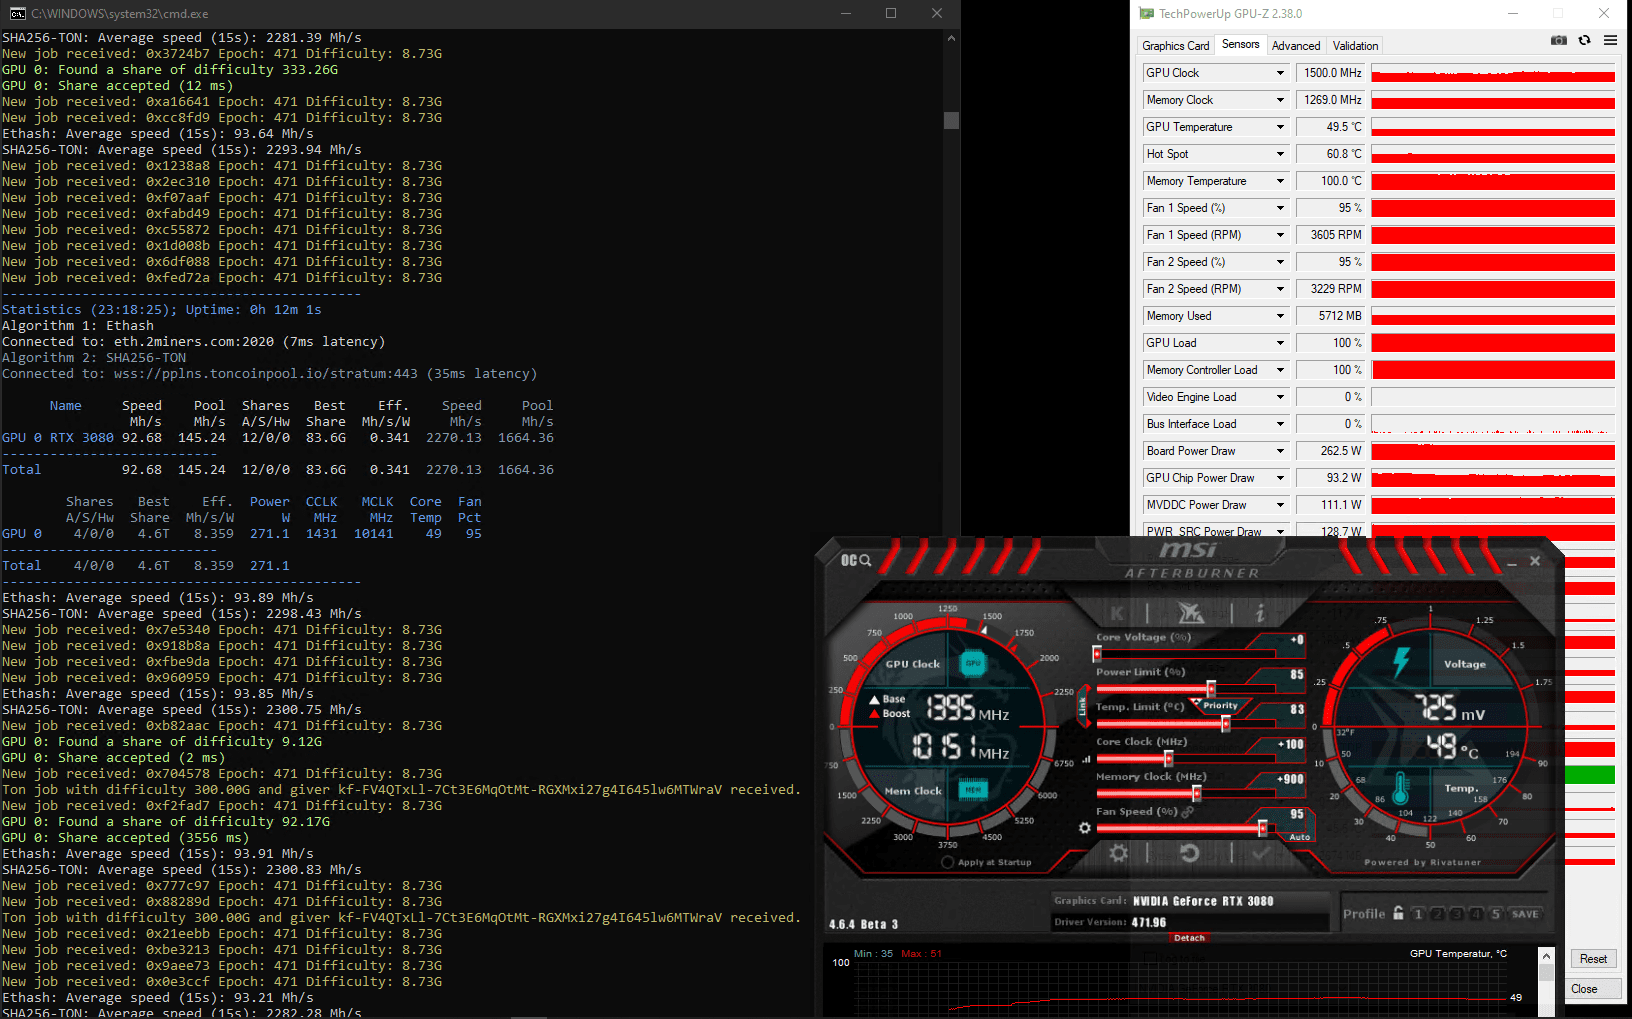Click the Core Voltage (%) slider handle
Image resolution: width=1632 pixels, height=1019 pixels.
click(1097, 654)
